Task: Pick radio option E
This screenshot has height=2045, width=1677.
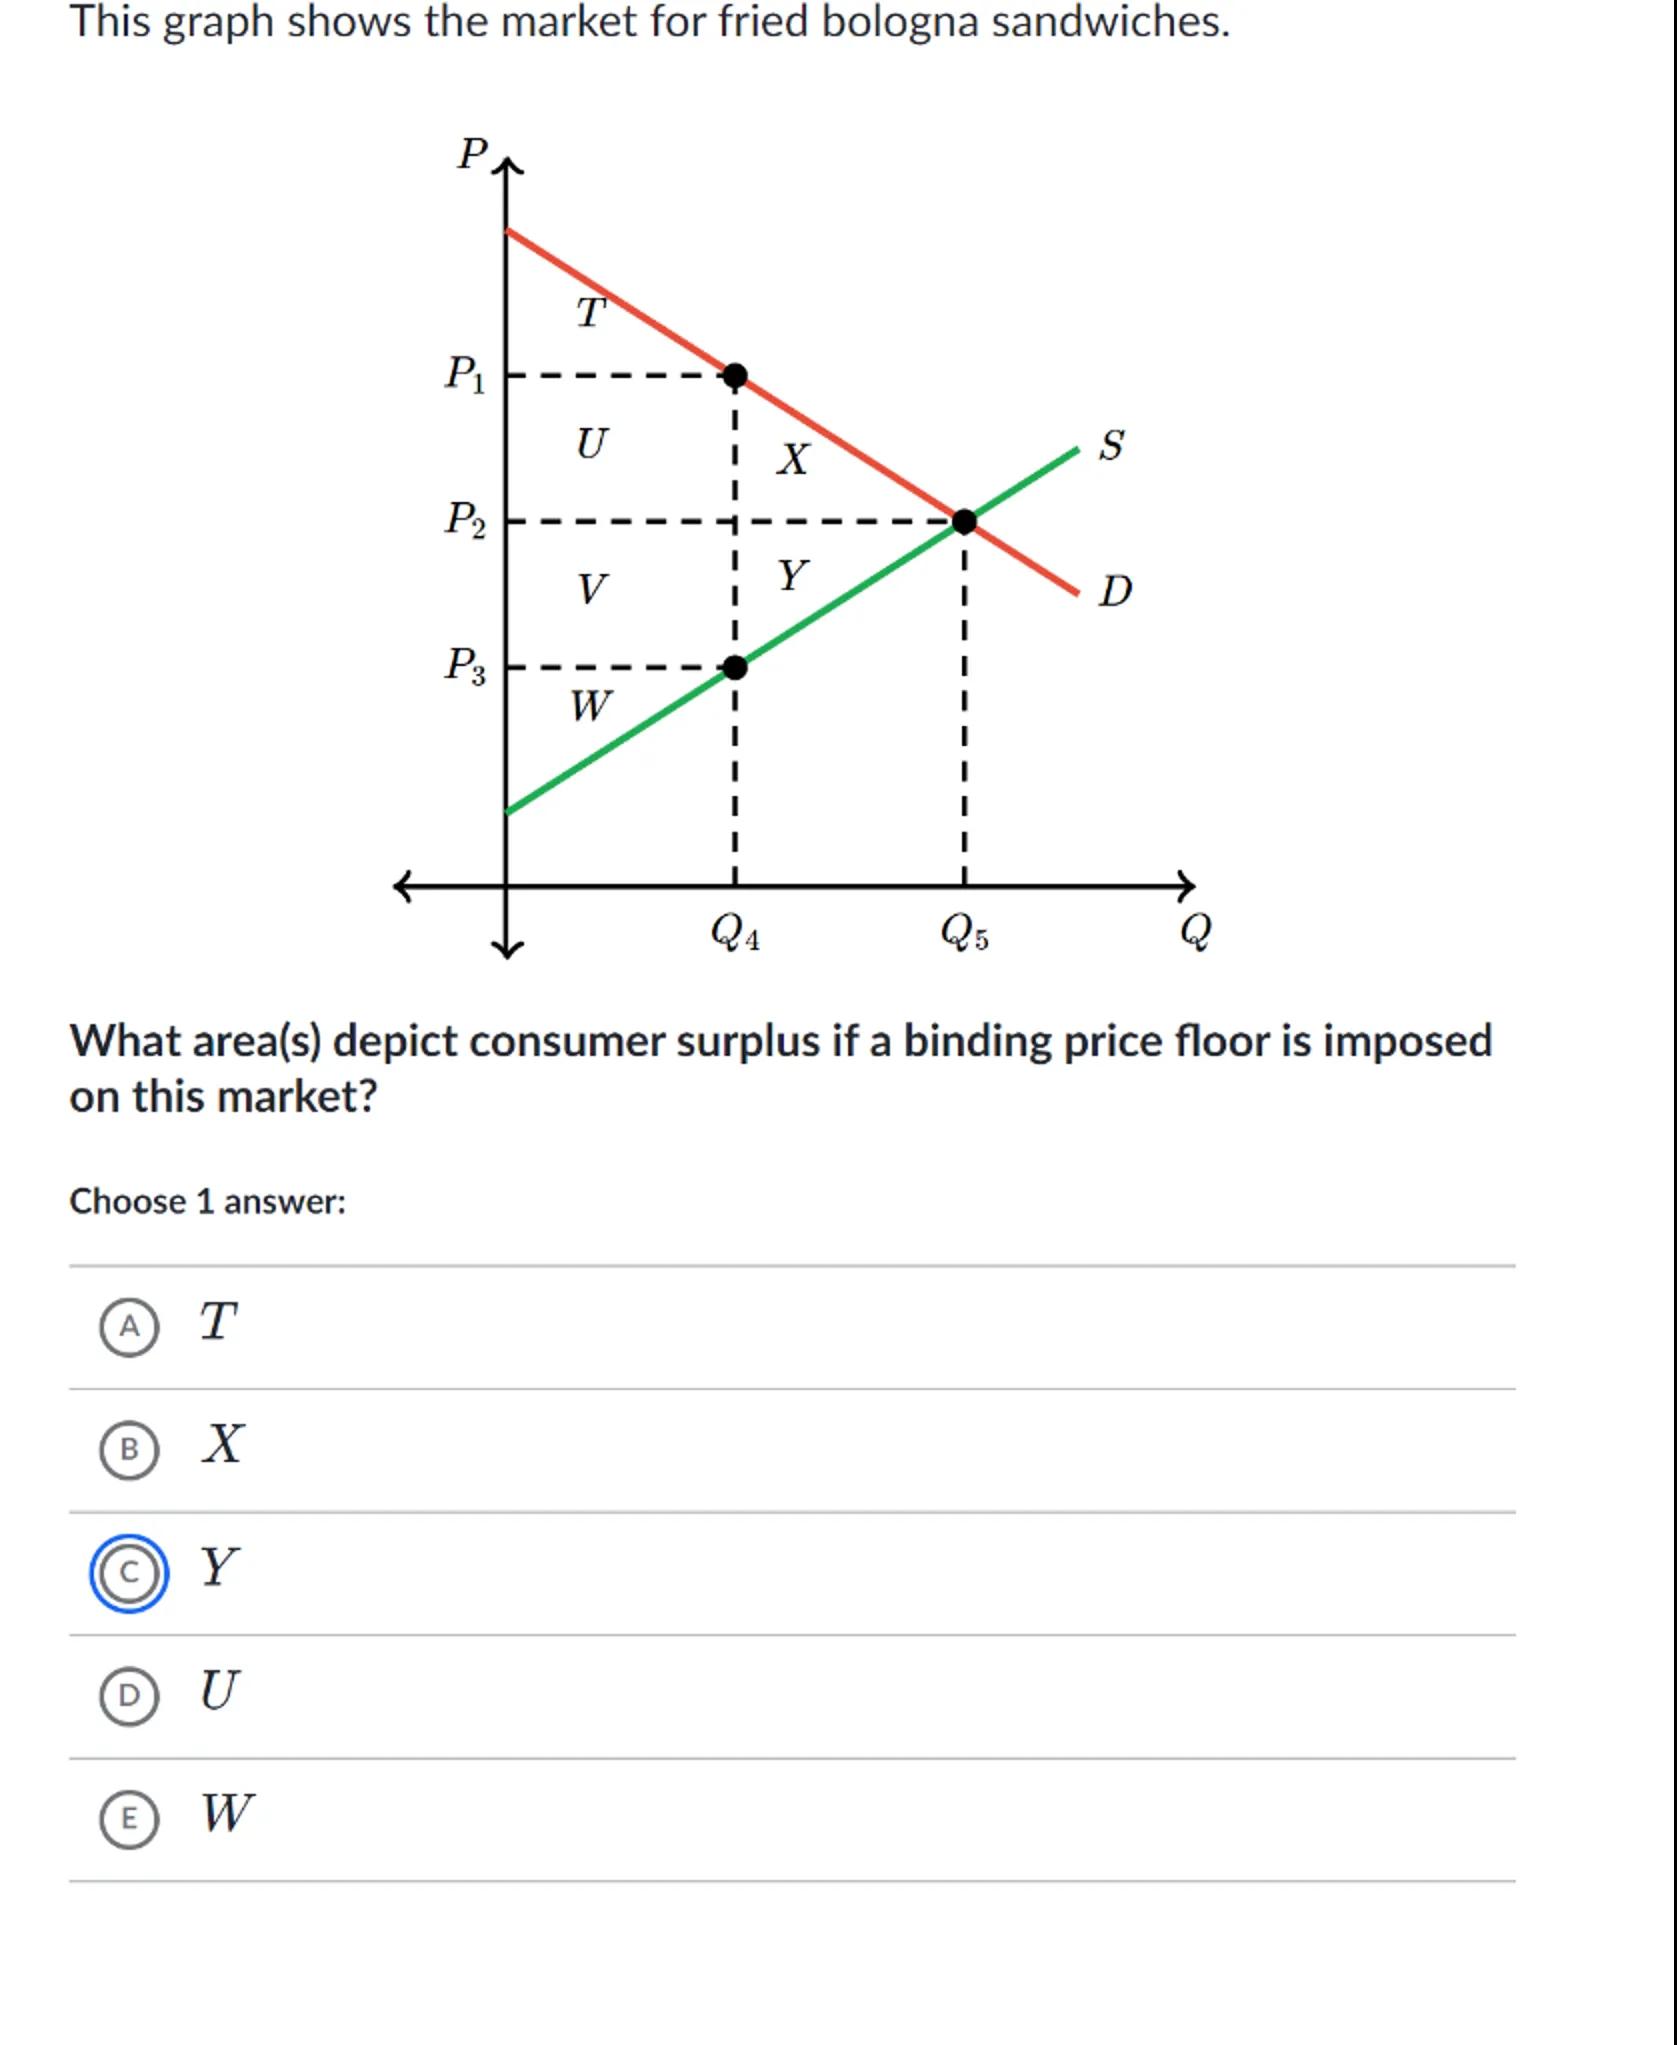Action: tap(129, 1819)
